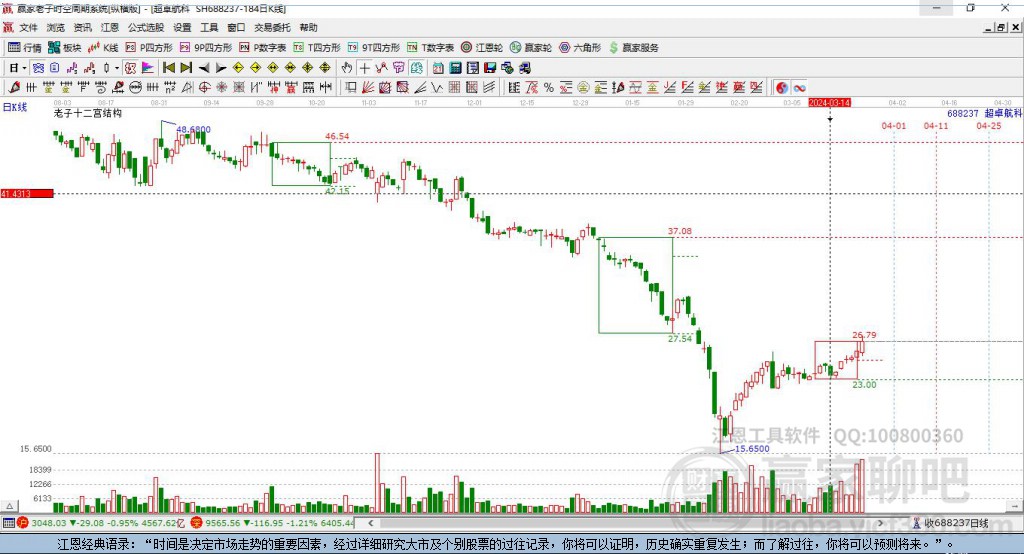Image resolution: width=1024 pixels, height=554 pixels.
Task: Open the calendar icon showing 21
Action: [x=438, y=68]
